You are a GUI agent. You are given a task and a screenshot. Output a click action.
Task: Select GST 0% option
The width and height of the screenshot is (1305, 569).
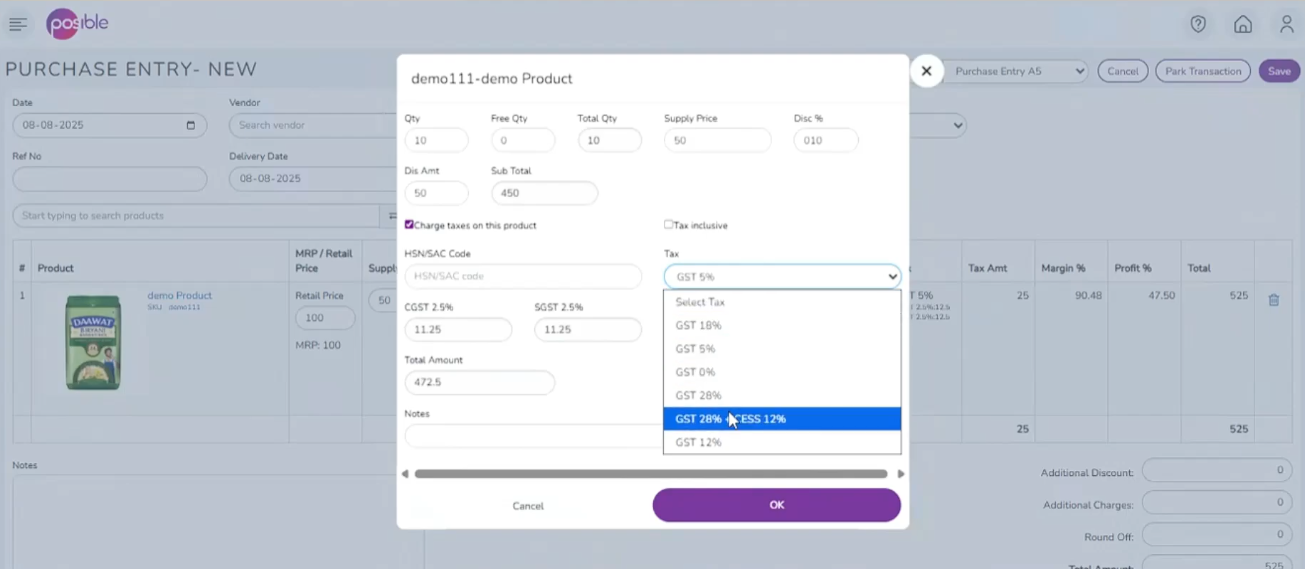tap(782, 372)
